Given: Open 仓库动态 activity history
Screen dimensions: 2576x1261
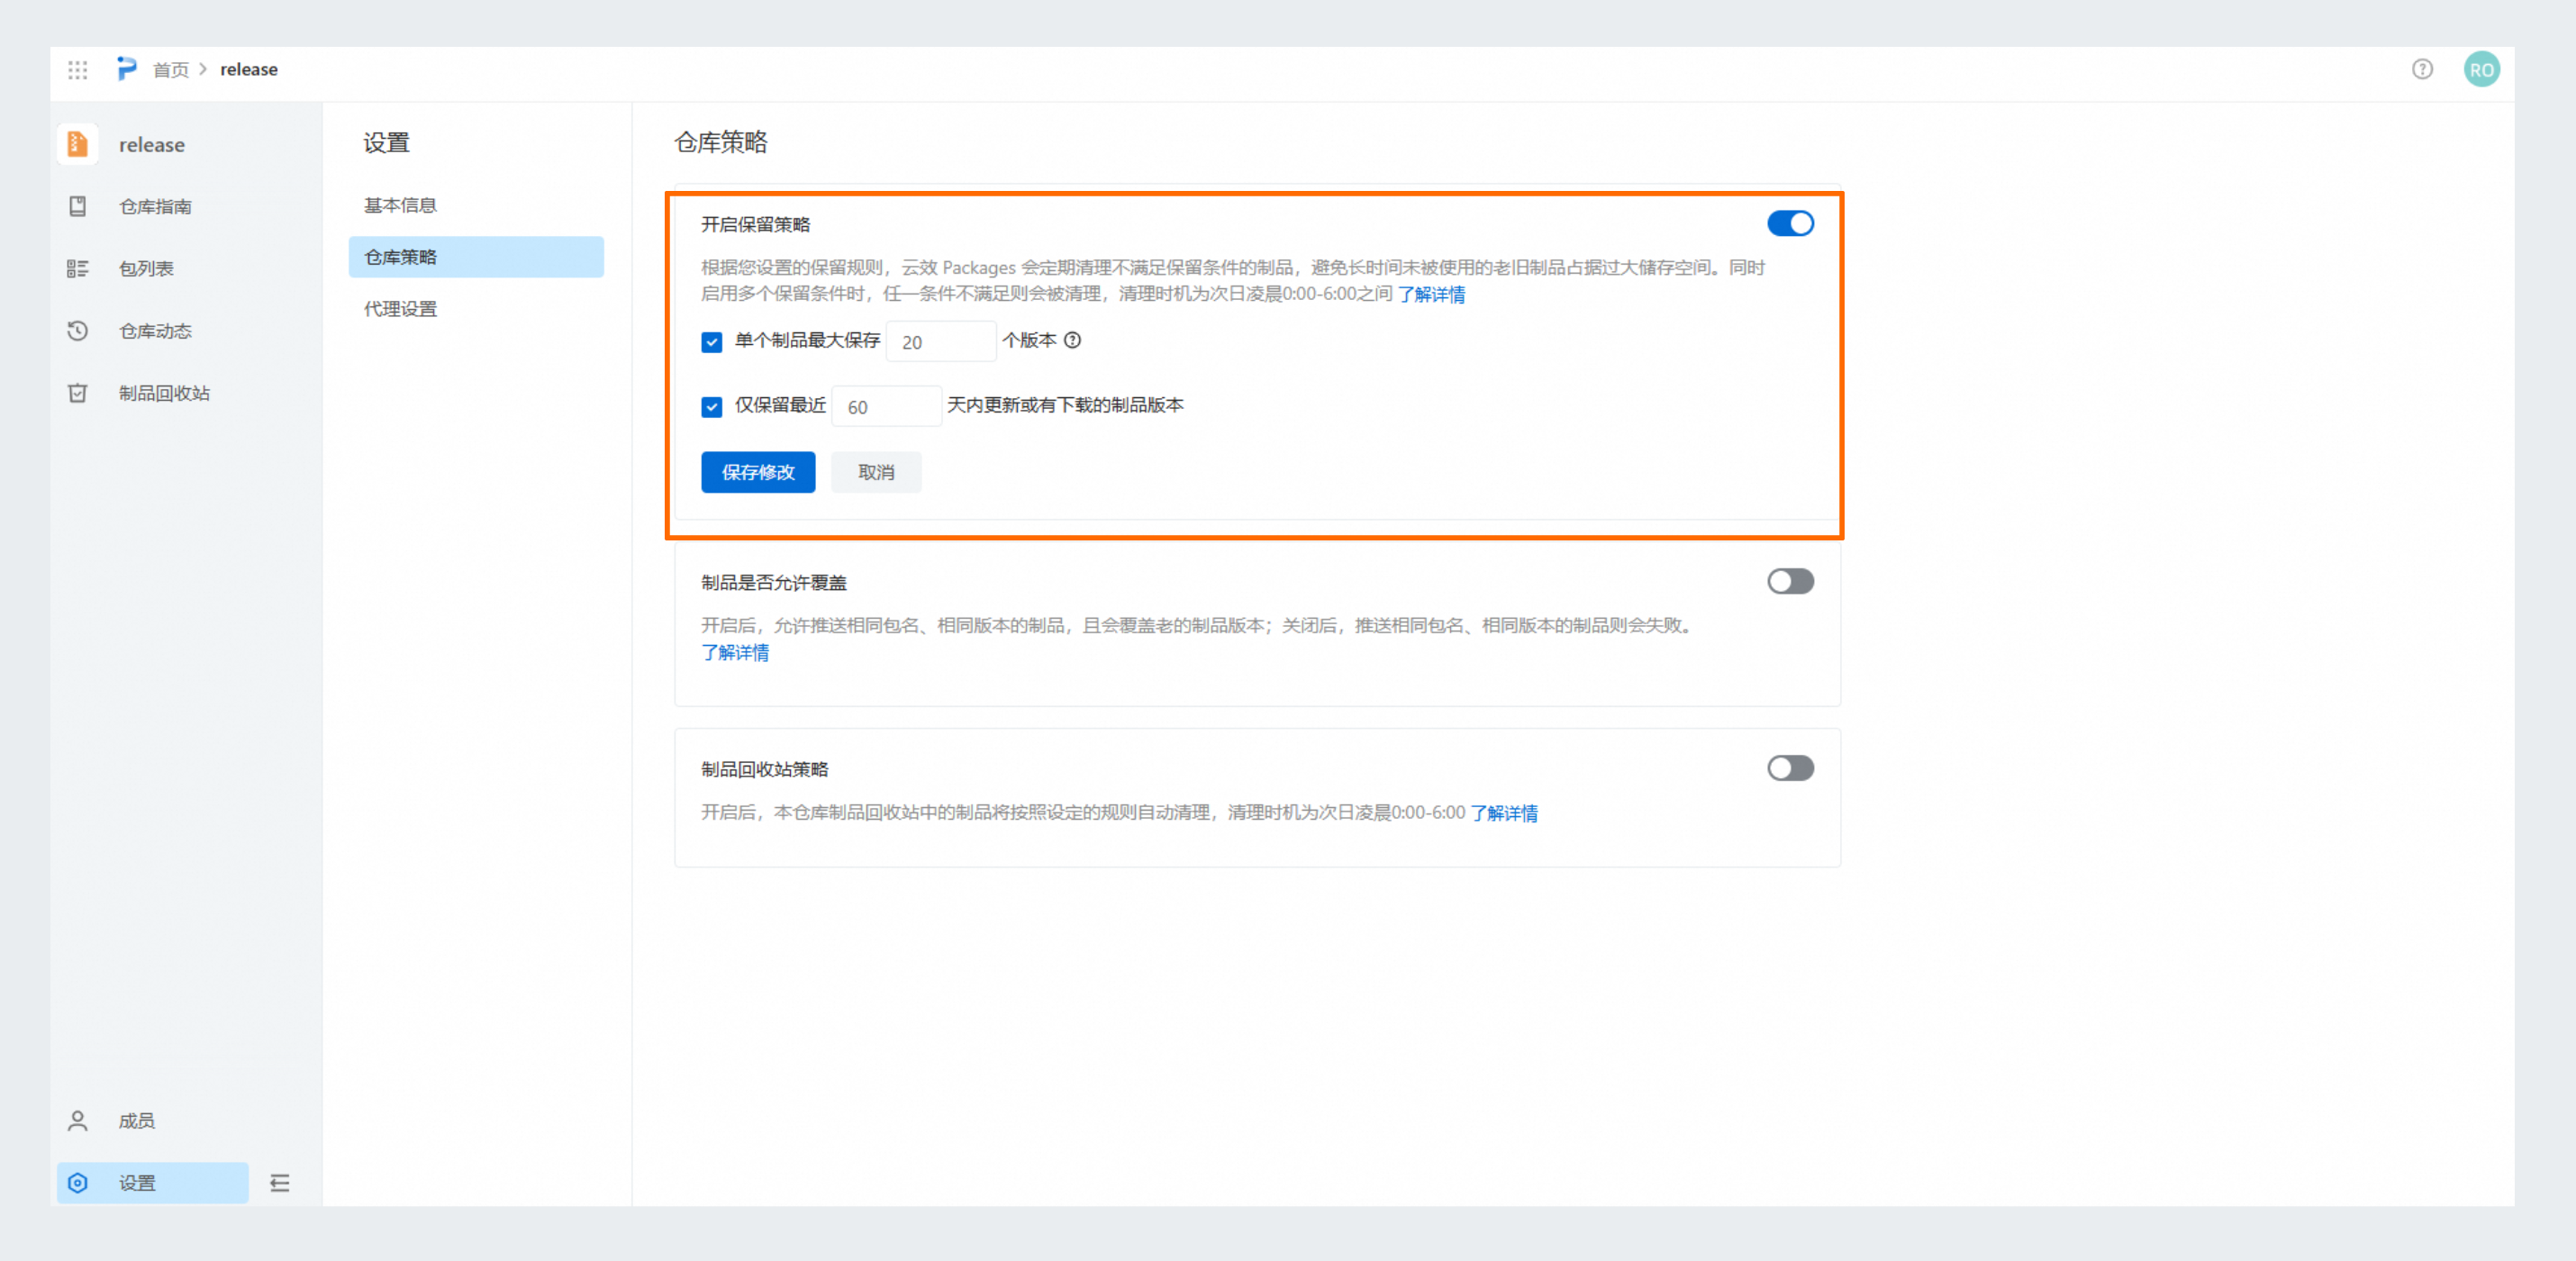Looking at the screenshot, I should (154, 331).
